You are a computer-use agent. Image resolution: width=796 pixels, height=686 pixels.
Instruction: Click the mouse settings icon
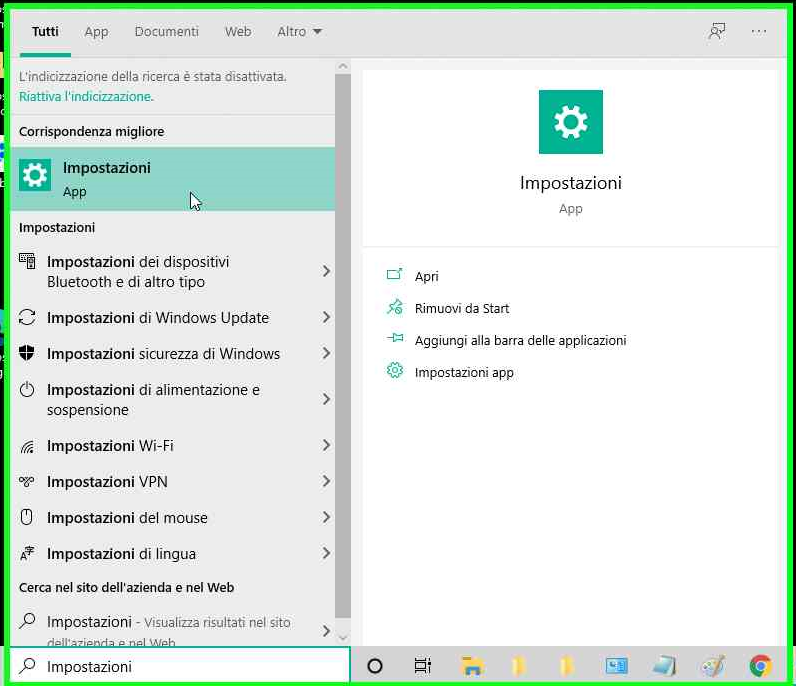(26, 517)
